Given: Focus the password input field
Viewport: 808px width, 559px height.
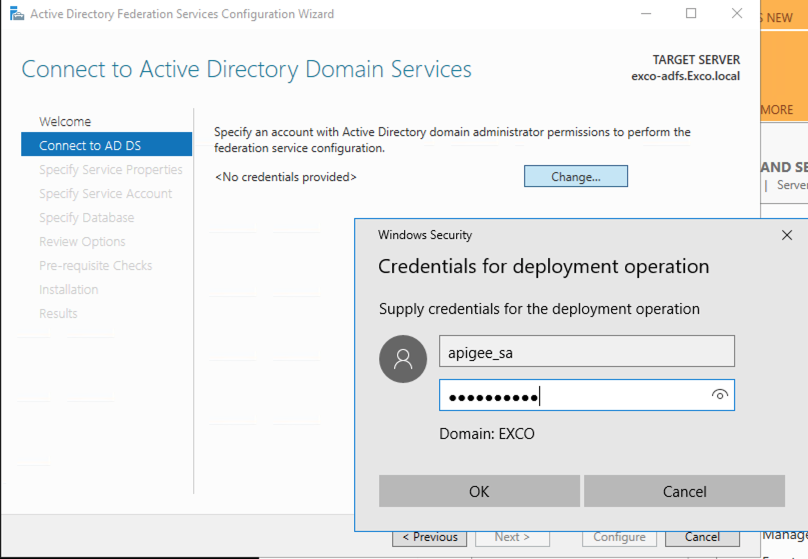Looking at the screenshot, I should [575, 395].
